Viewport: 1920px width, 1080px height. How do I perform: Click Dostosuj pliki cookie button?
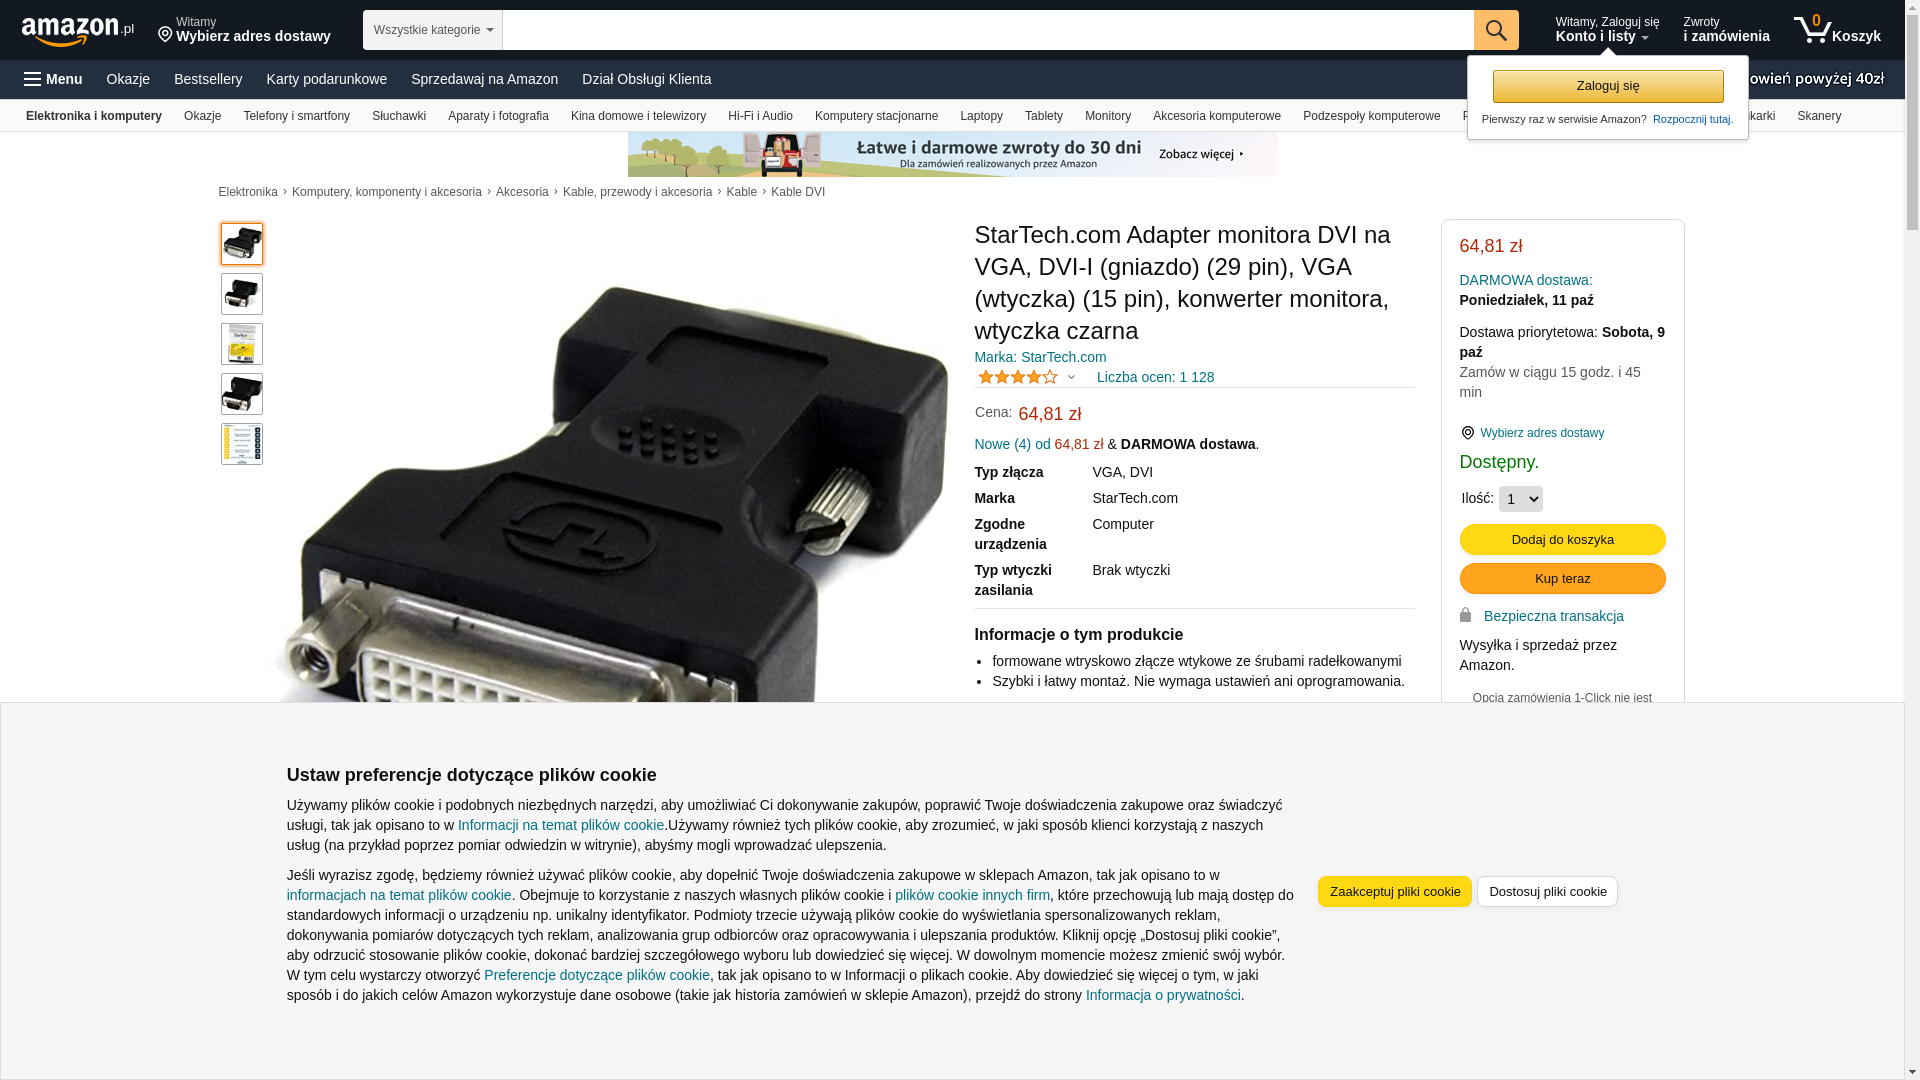1547,892
